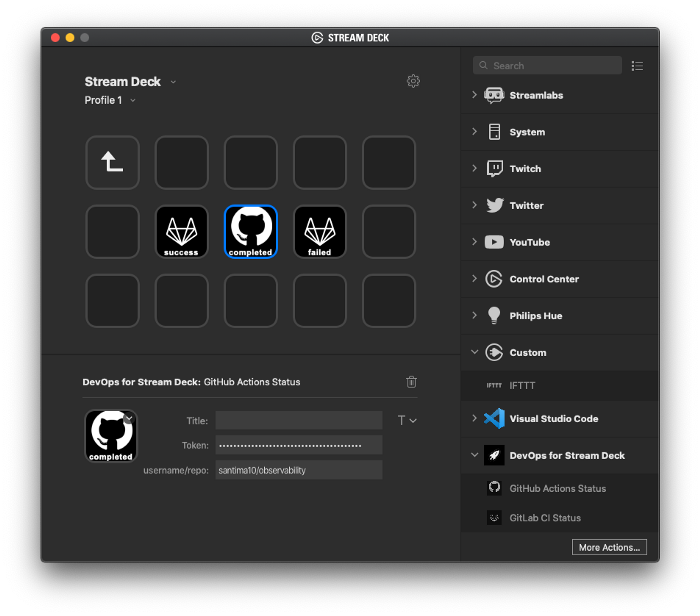Click the IFTTT action icon
Viewport: 700px width, 616px height.
point(494,386)
